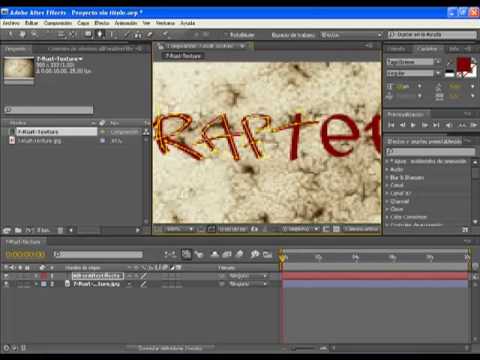Click the search help field in toolbar
Image resolution: width=480 pixels, height=360 pixels.
coord(432,35)
